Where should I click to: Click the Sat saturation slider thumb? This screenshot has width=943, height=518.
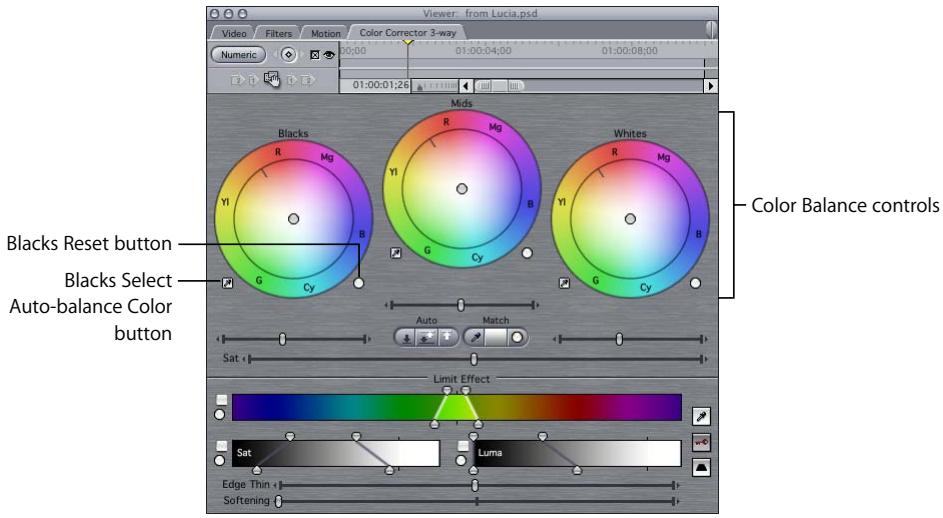(474, 359)
